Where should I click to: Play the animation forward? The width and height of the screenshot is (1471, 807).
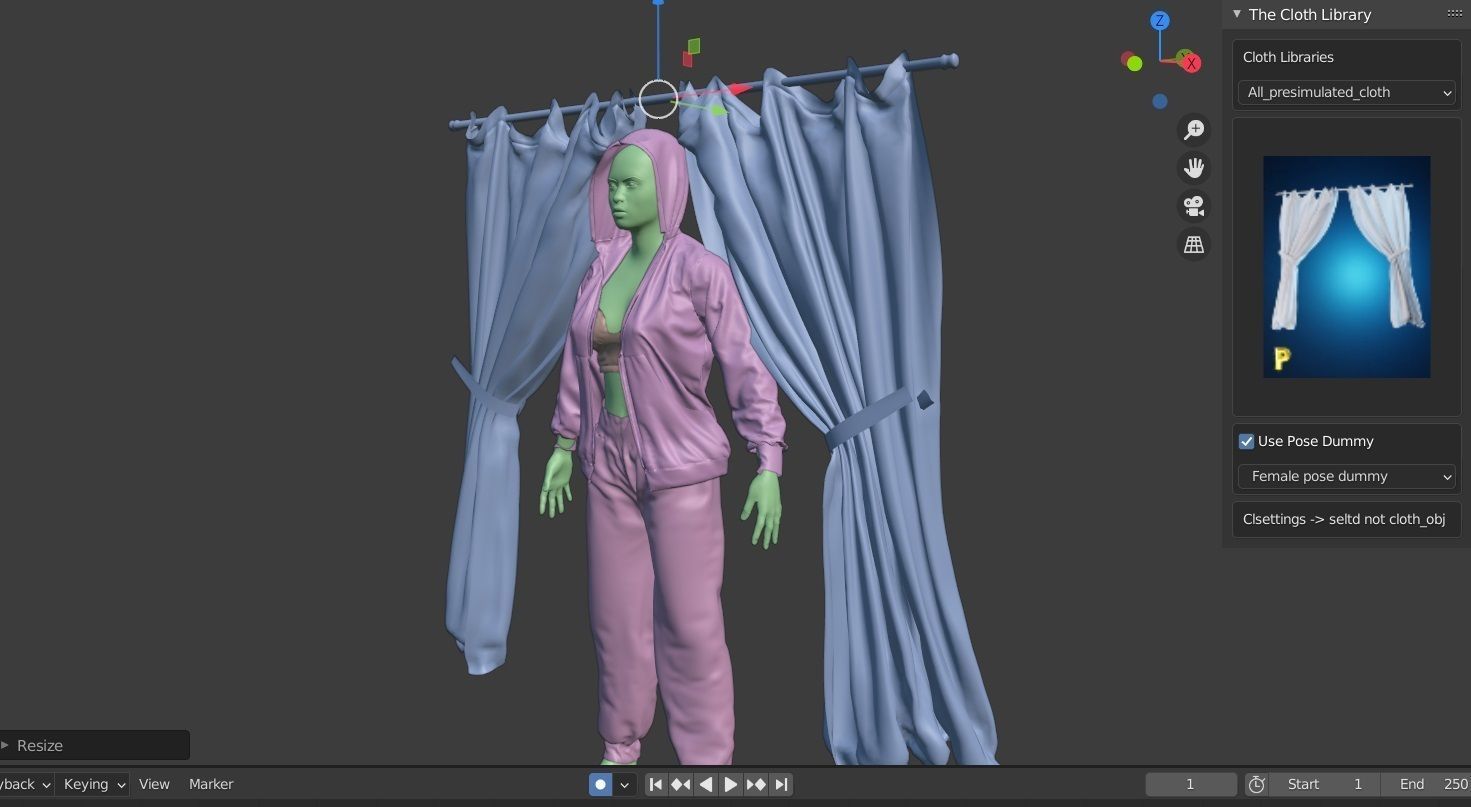(731, 785)
